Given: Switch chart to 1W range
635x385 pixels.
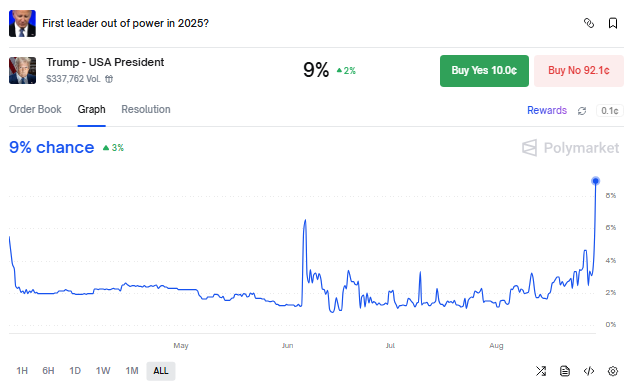Looking at the screenshot, I should pyautogui.click(x=103, y=371).
